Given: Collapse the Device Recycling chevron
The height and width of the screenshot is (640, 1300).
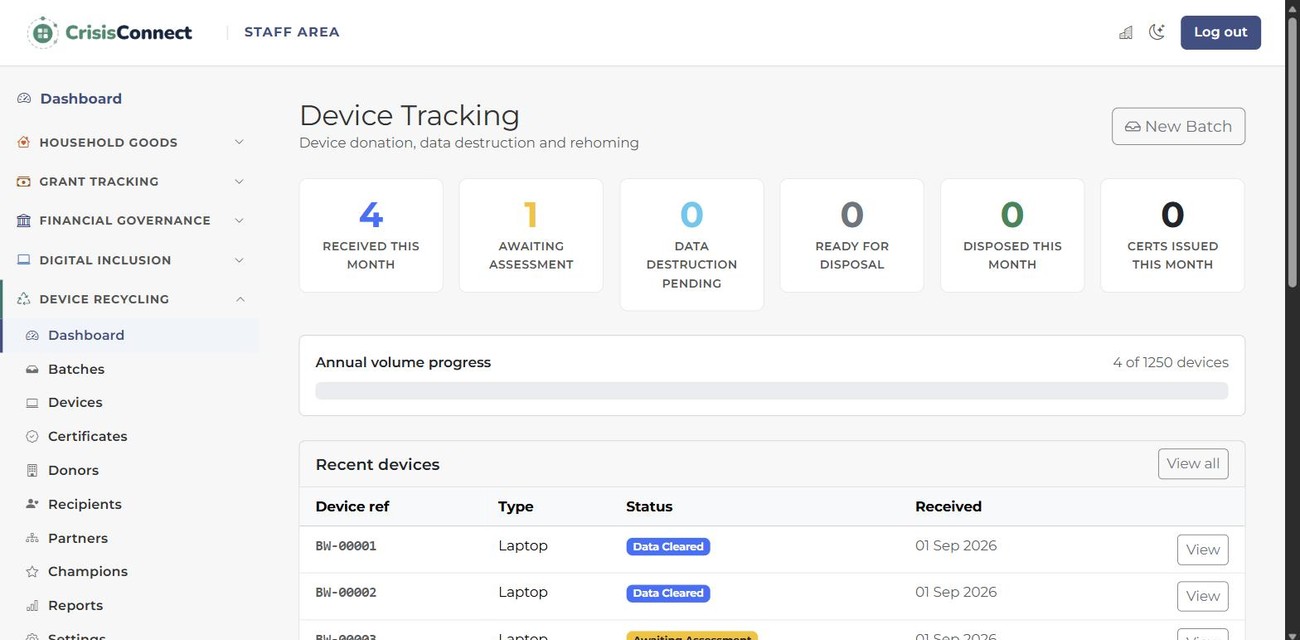Looking at the screenshot, I should pos(239,299).
